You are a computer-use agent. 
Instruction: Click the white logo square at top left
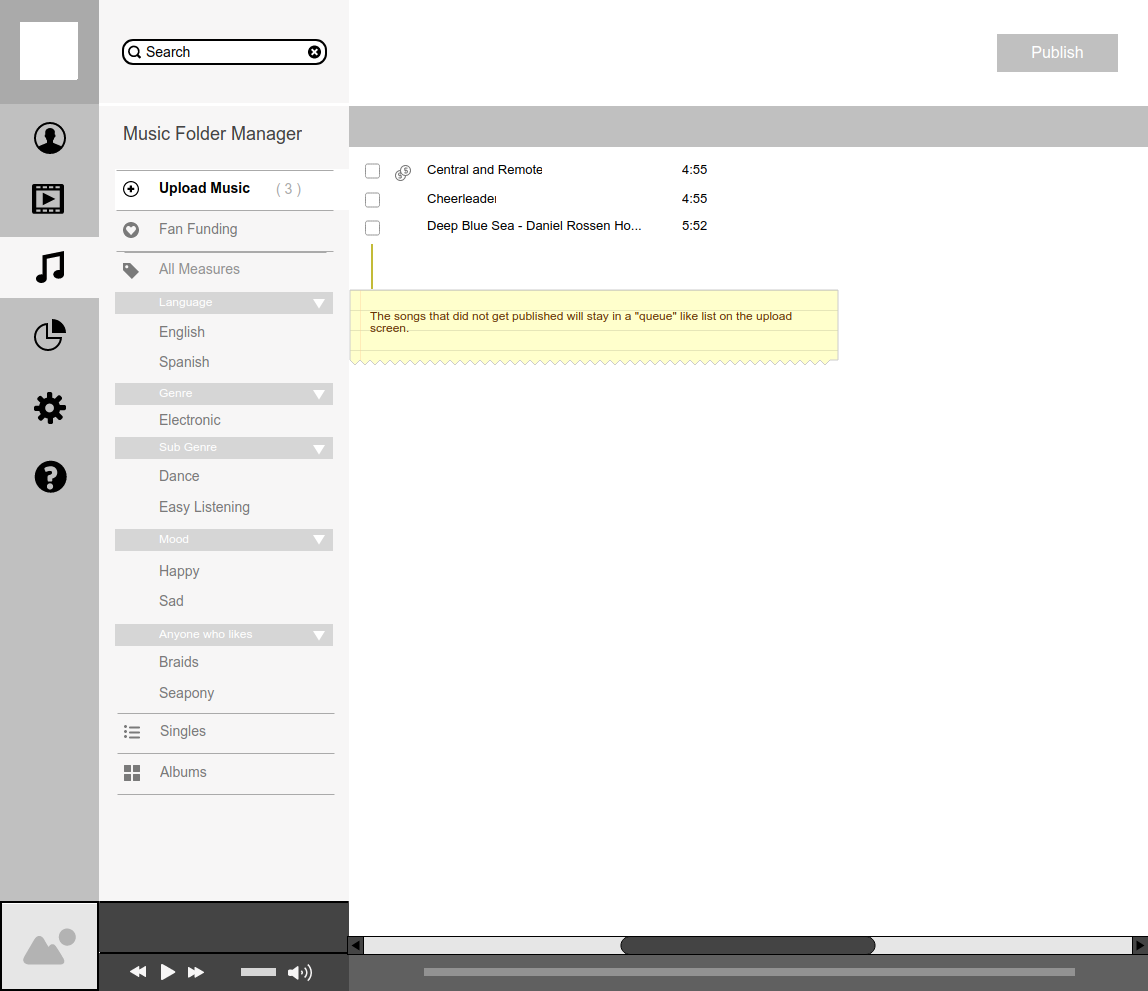[49, 51]
